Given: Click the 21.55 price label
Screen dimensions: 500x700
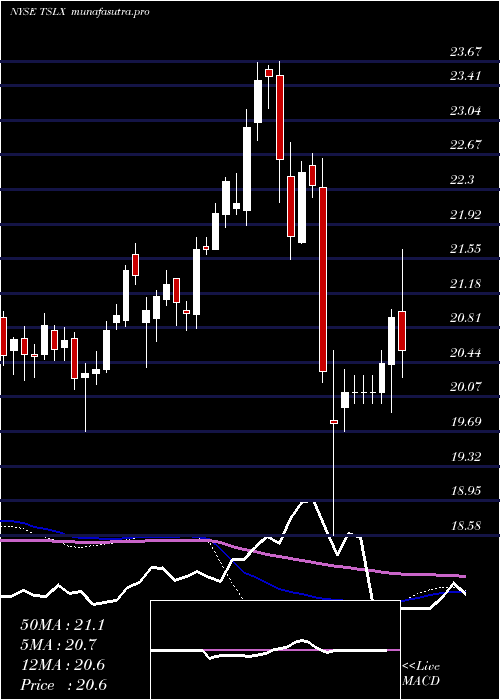Looking at the screenshot, I should (466, 249).
